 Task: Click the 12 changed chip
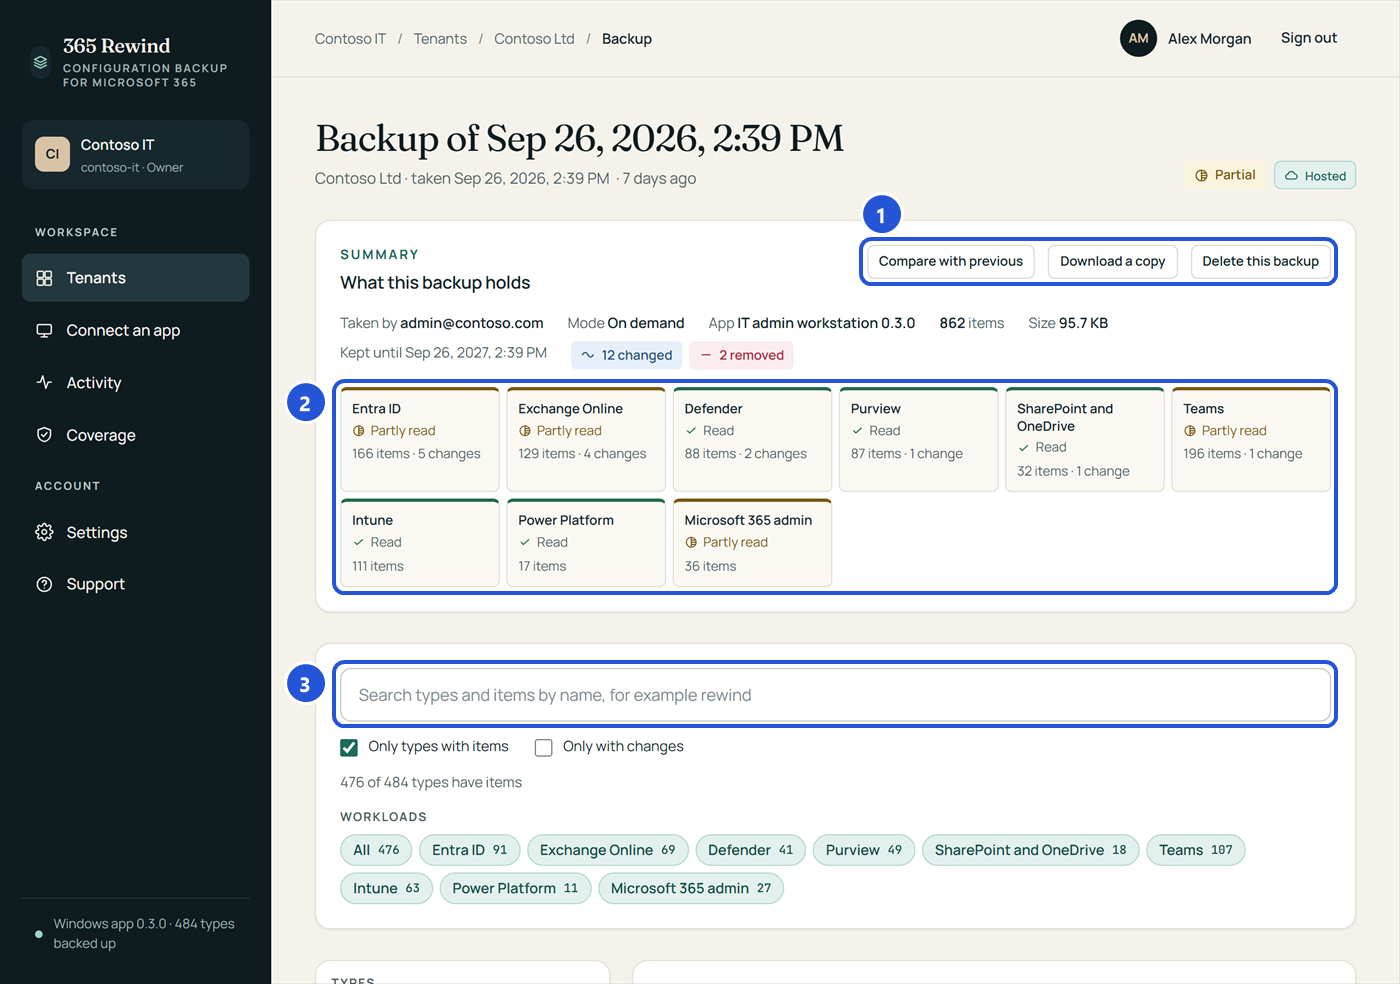point(627,355)
